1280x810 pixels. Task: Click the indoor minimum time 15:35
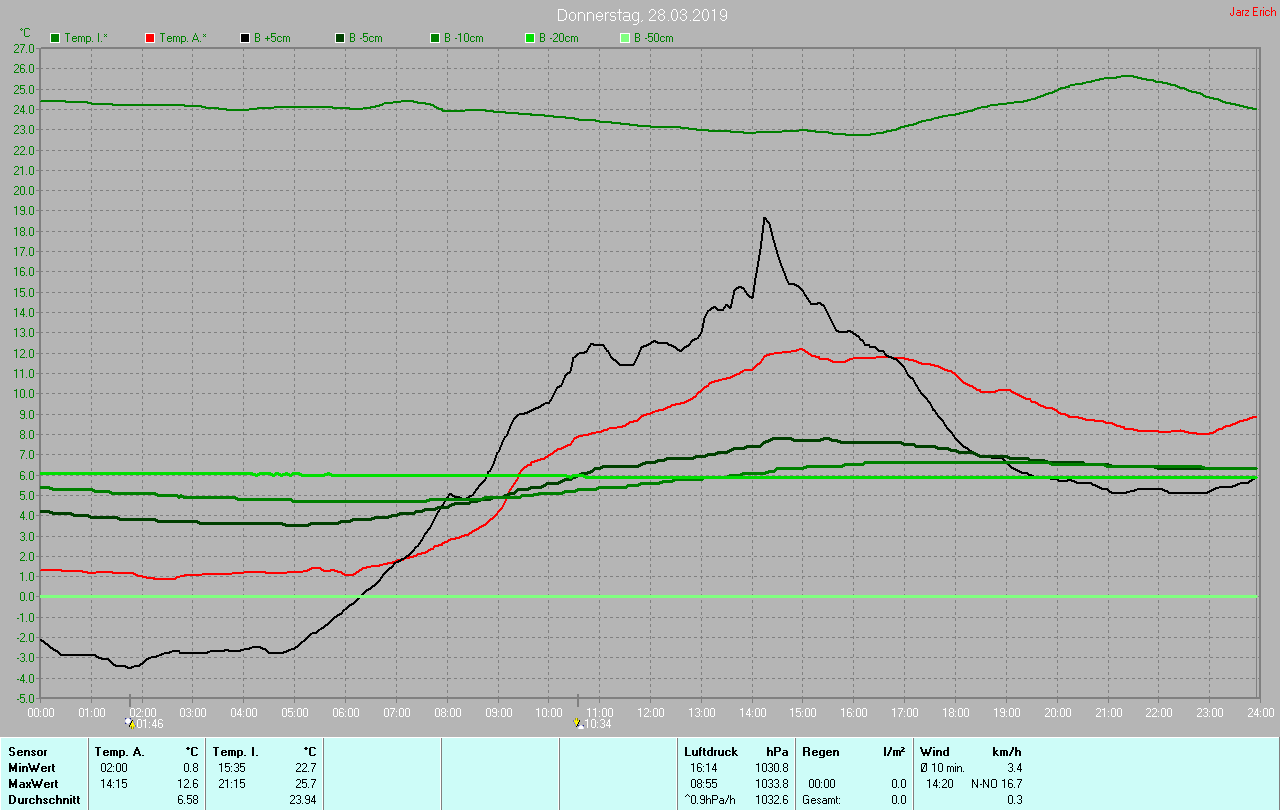[x=231, y=767]
